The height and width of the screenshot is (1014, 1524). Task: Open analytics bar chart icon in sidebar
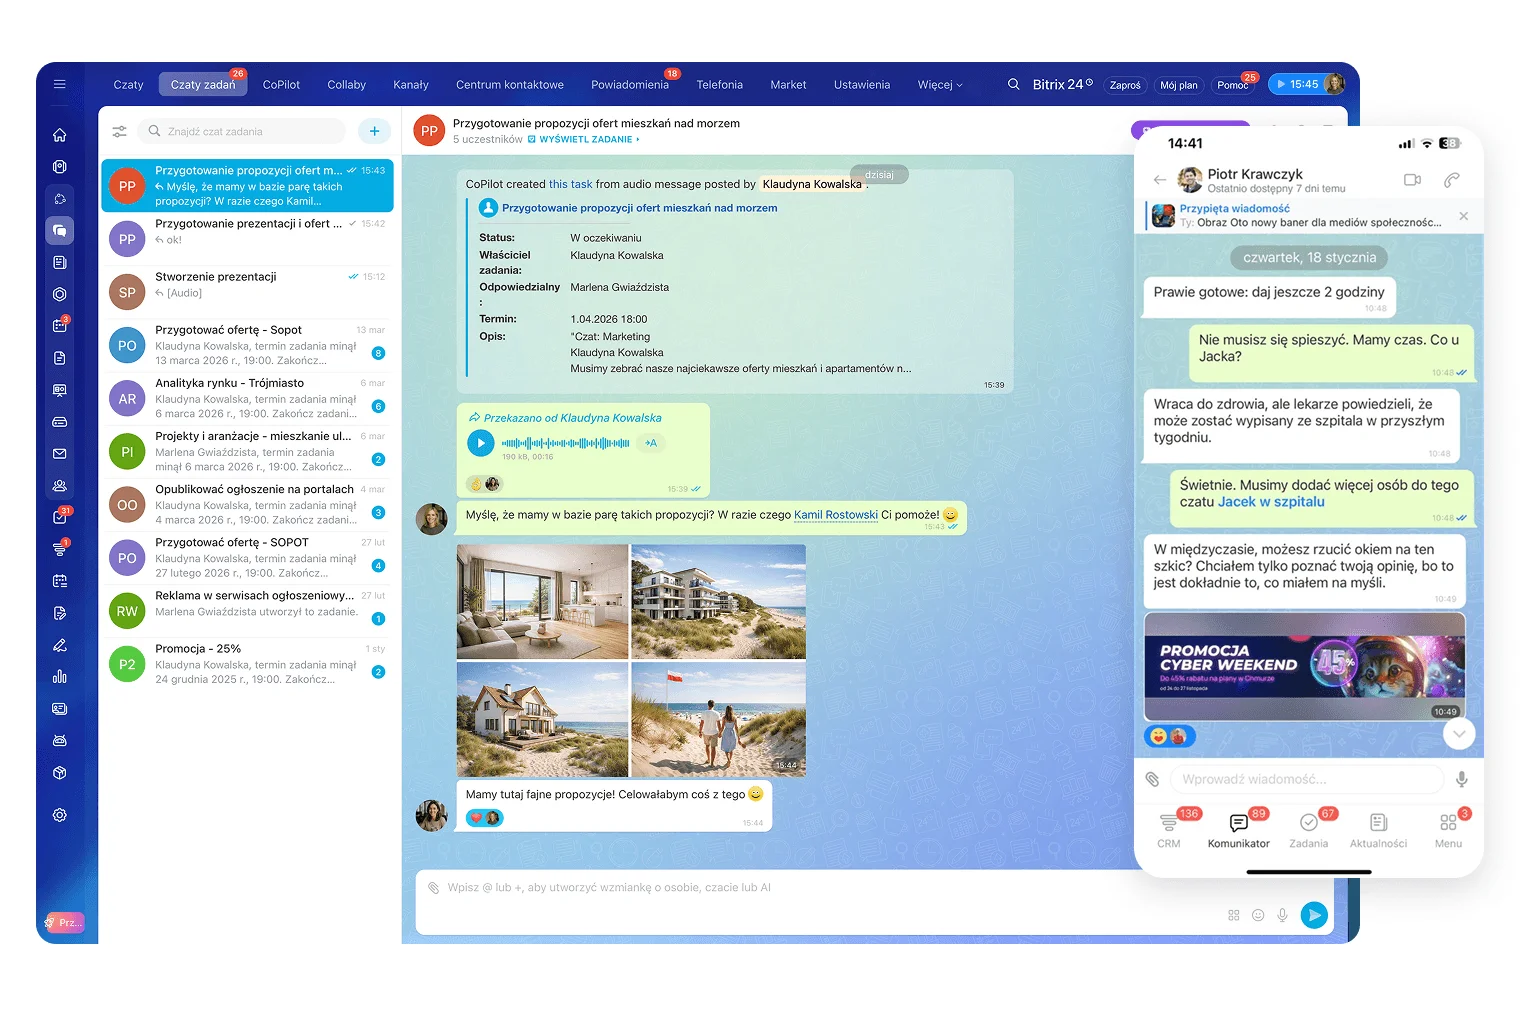60,677
